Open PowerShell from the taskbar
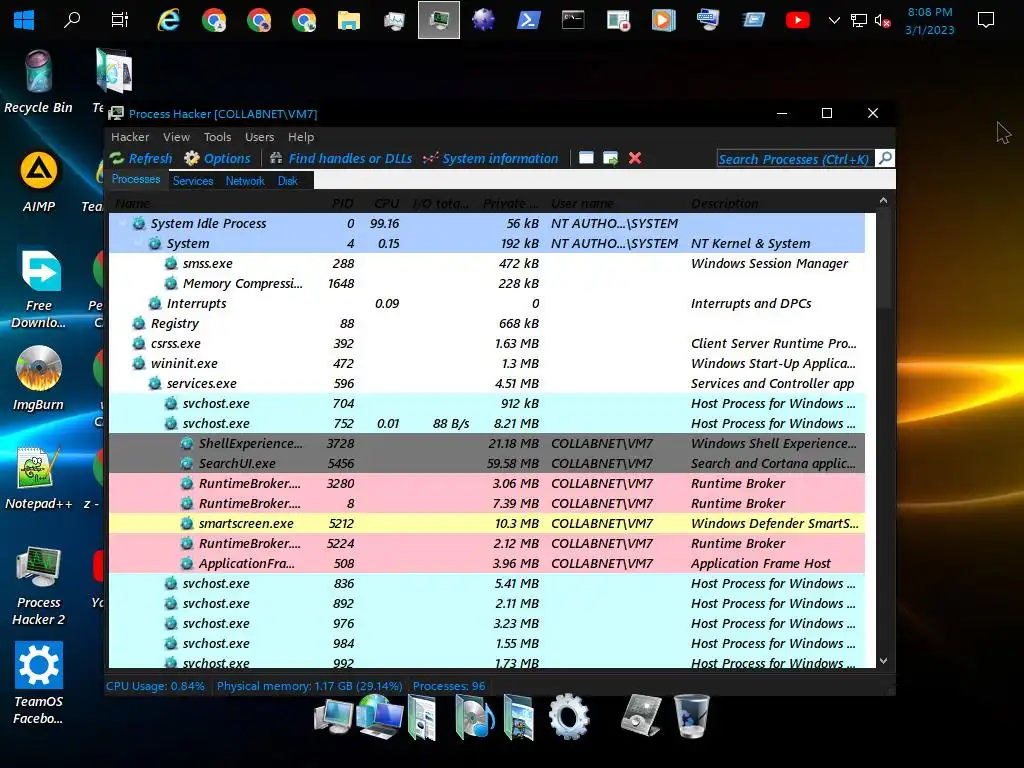Viewport: 1024px width, 768px height. coord(528,20)
